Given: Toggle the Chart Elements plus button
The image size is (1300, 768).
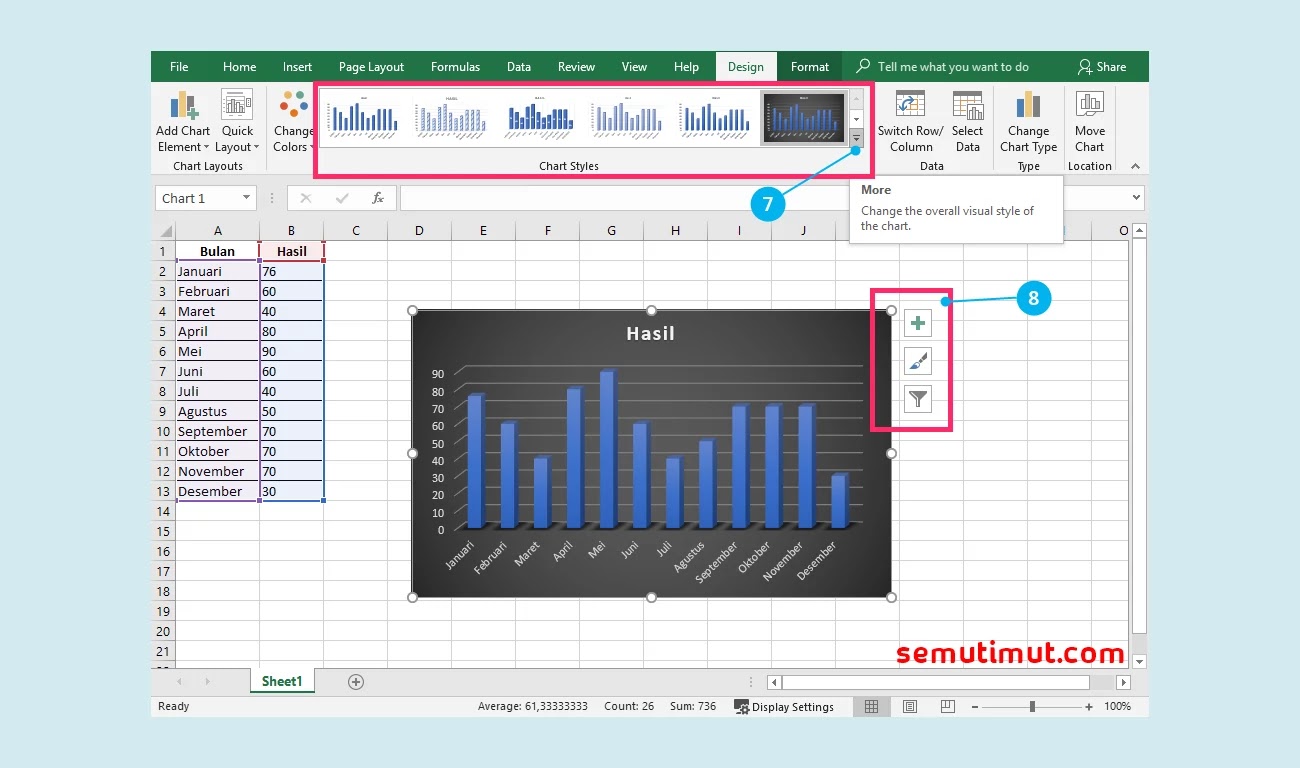Looking at the screenshot, I should [x=917, y=322].
